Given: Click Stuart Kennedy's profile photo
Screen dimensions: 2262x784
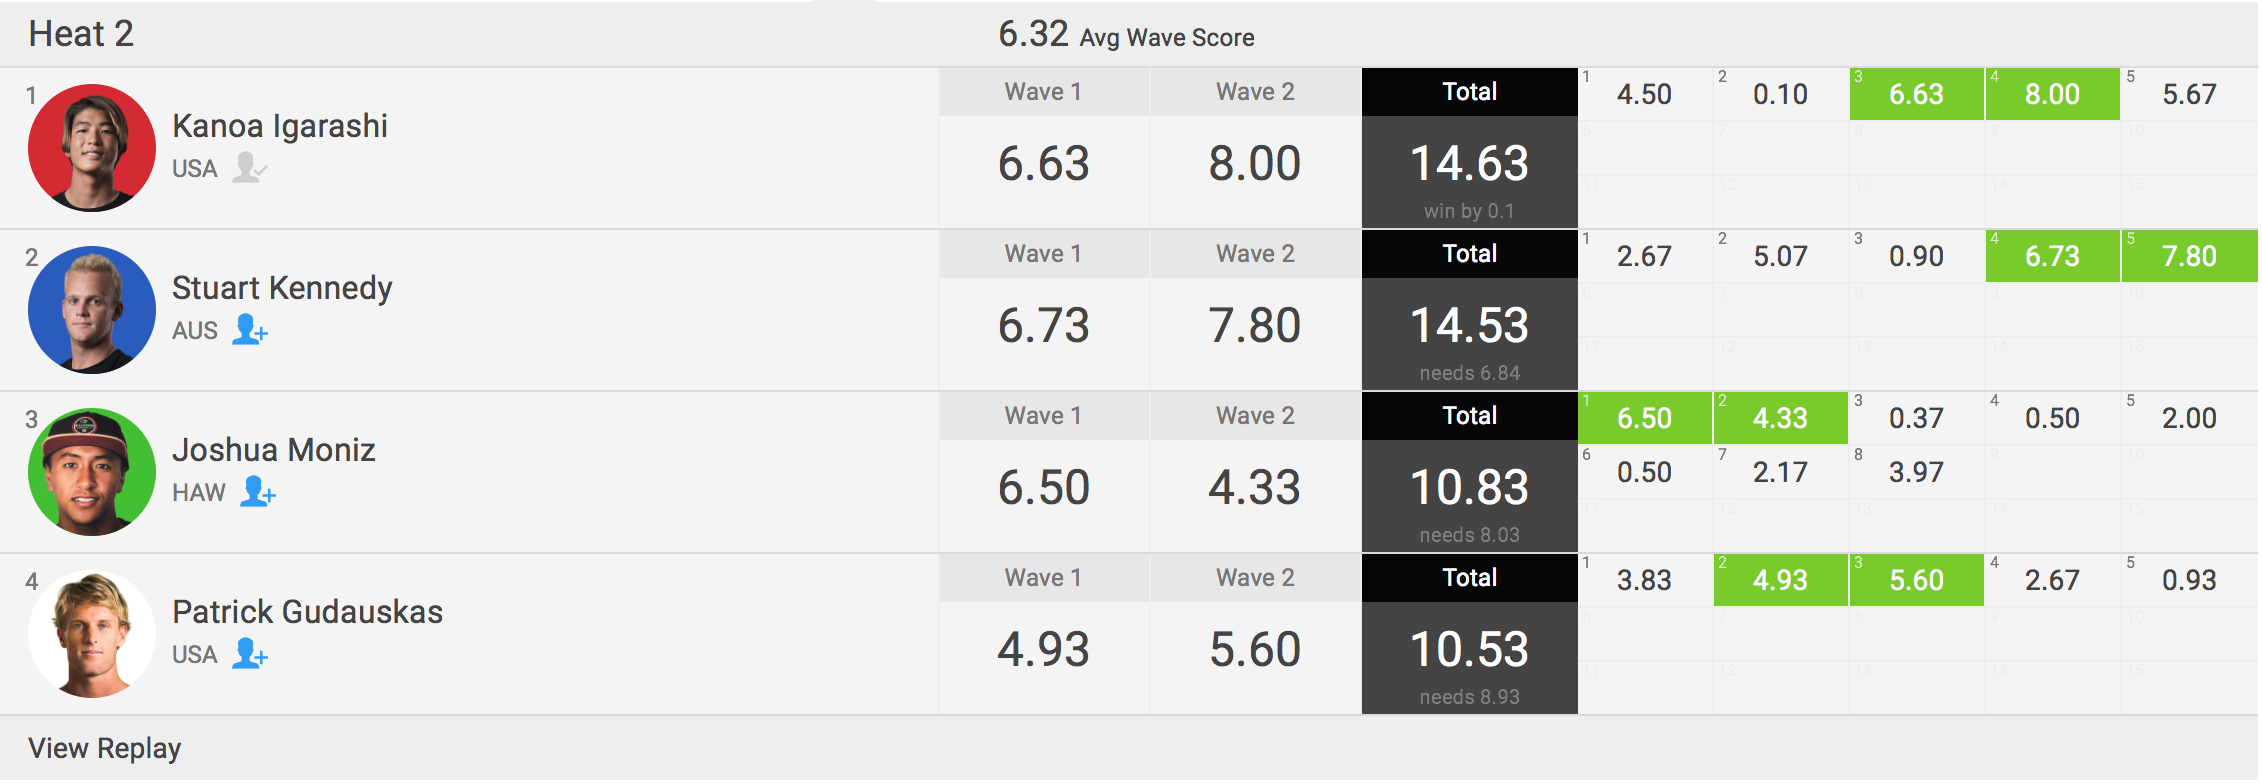Looking at the screenshot, I should tap(92, 310).
